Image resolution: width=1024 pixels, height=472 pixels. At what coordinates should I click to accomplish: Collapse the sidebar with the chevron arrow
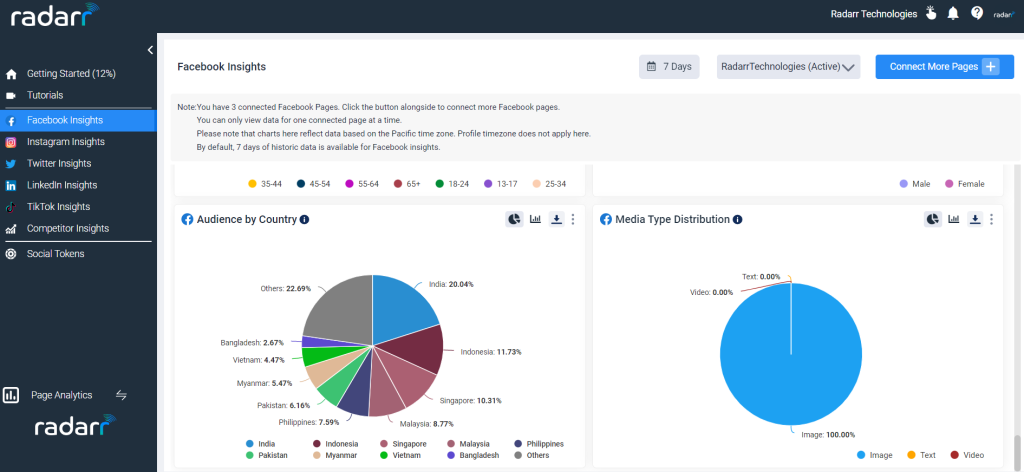(x=150, y=50)
